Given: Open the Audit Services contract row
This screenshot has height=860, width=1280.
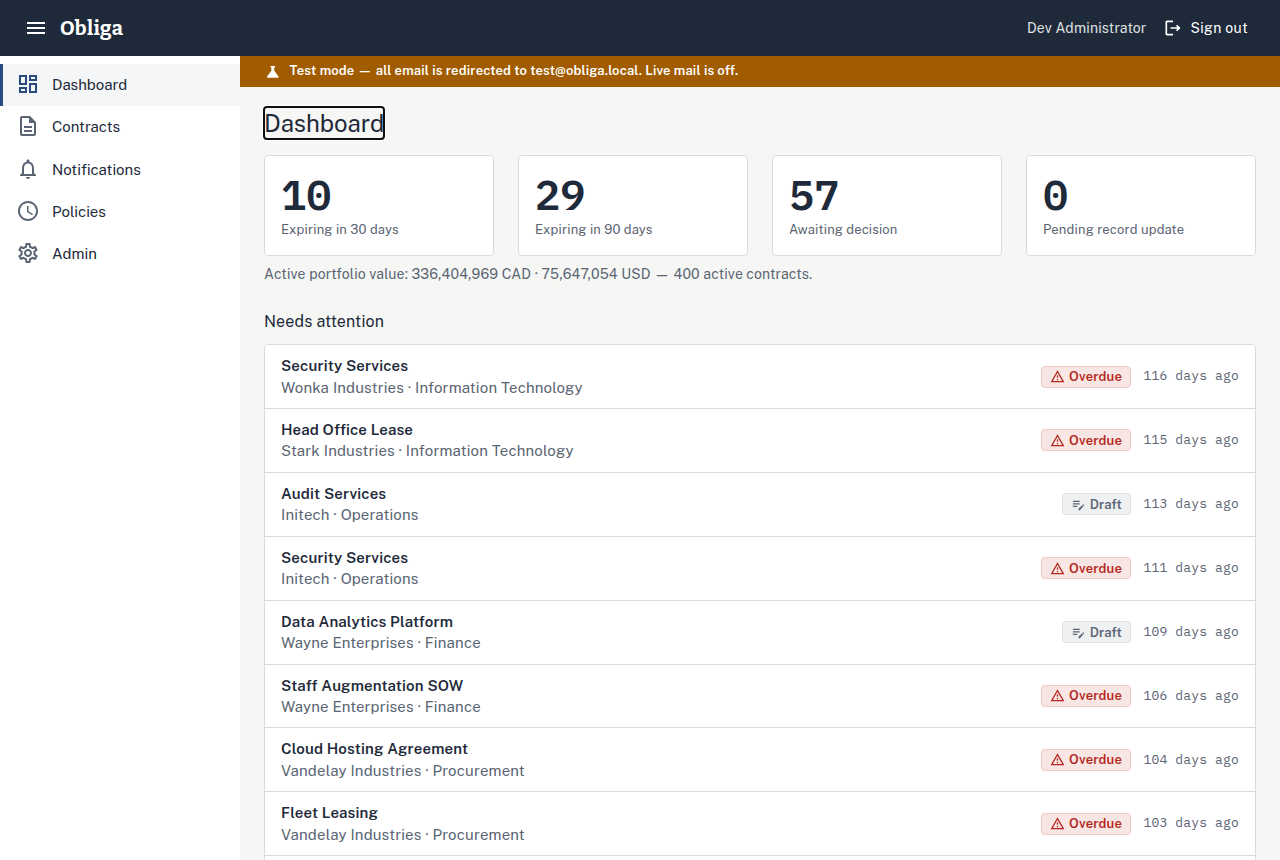Looking at the screenshot, I should [x=760, y=505].
